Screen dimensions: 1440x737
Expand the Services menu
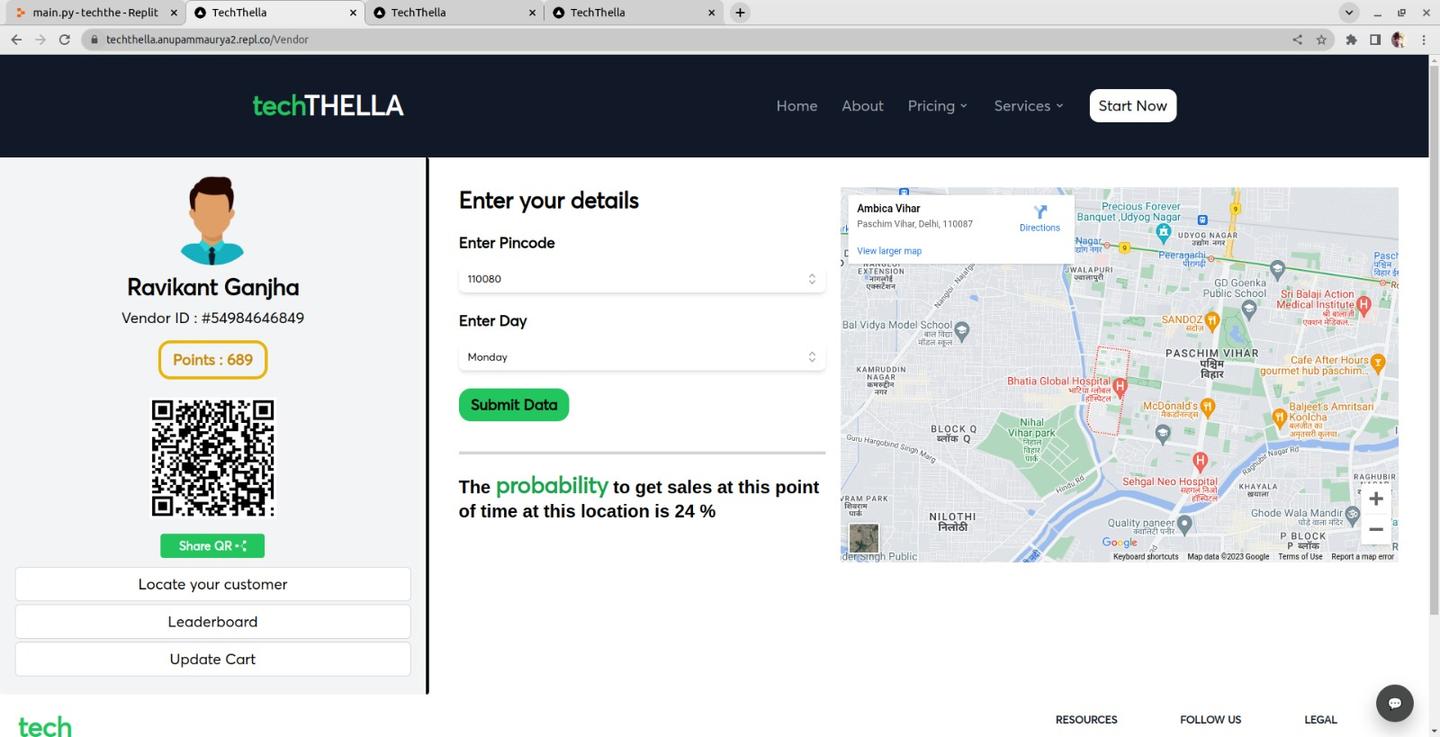click(1028, 106)
